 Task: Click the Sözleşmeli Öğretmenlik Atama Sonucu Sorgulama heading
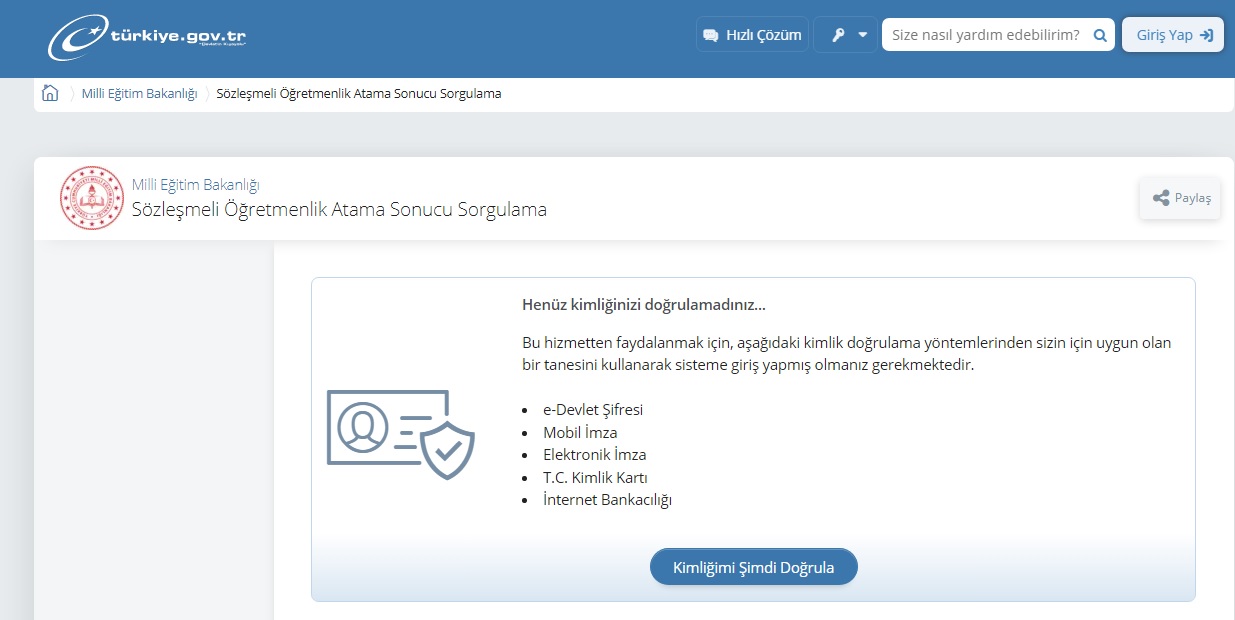339,210
